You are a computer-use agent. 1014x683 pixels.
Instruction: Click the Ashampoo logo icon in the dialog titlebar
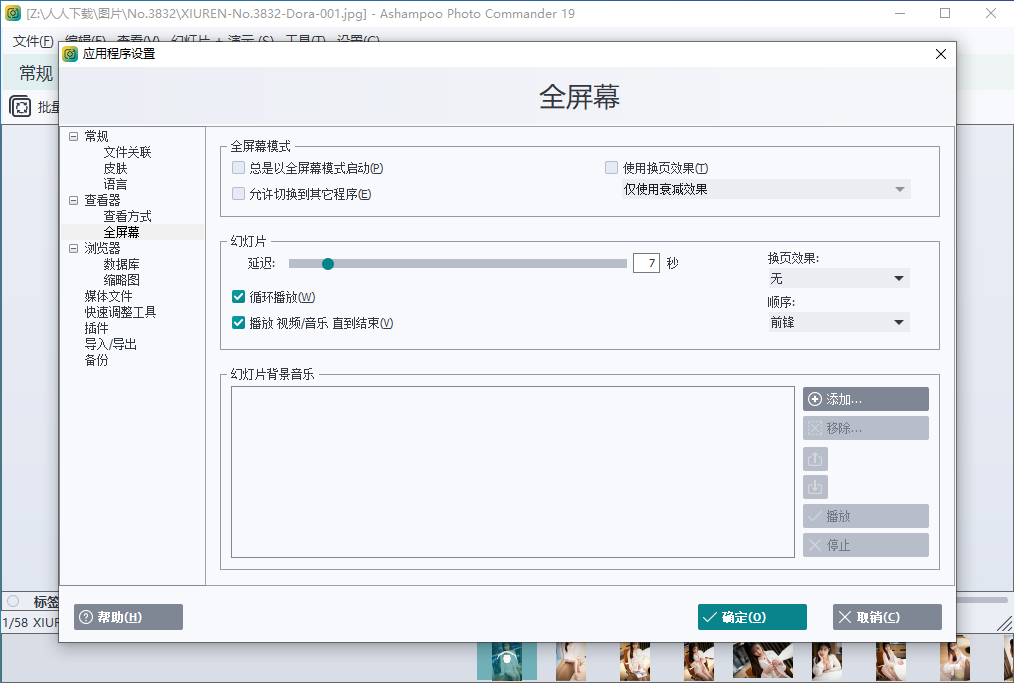tap(69, 54)
